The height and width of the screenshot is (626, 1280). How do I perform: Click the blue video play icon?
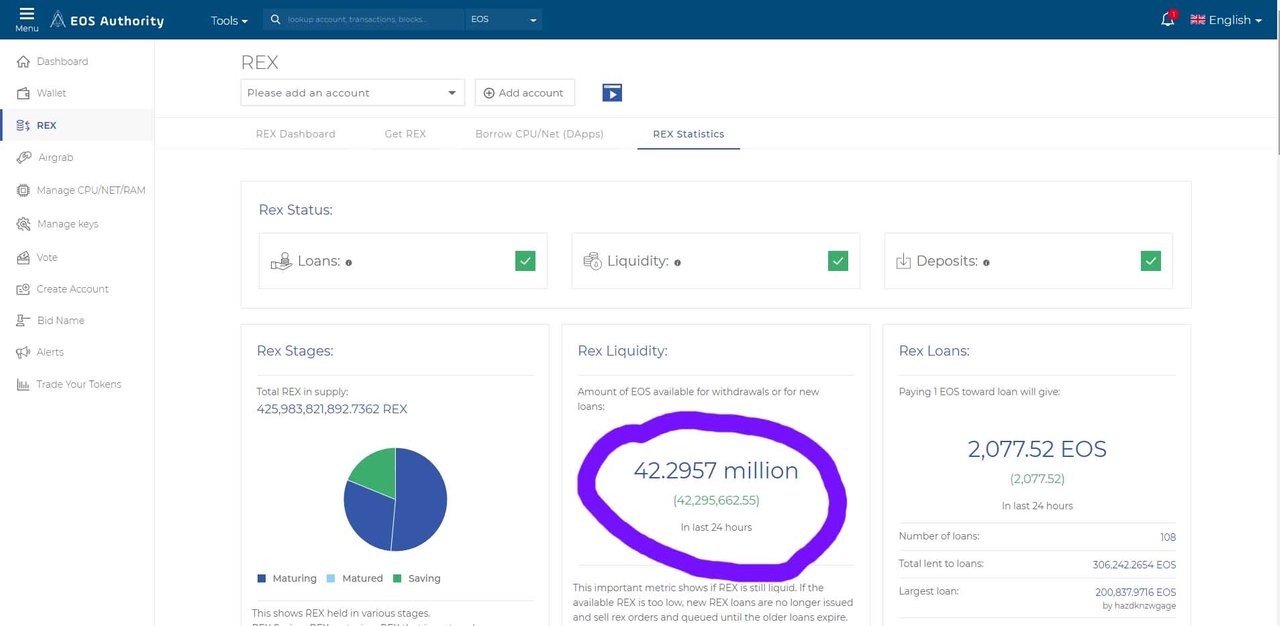tap(612, 93)
